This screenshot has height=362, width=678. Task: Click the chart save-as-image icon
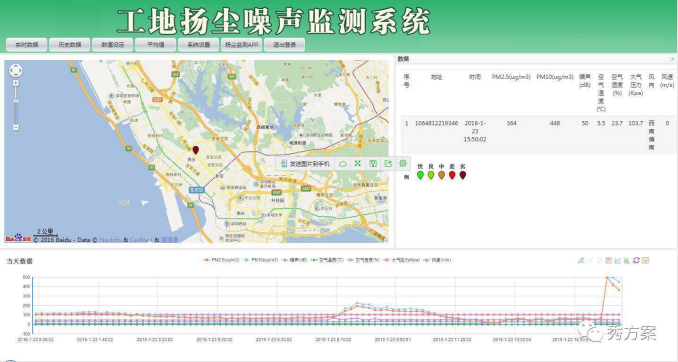[x=646, y=260]
